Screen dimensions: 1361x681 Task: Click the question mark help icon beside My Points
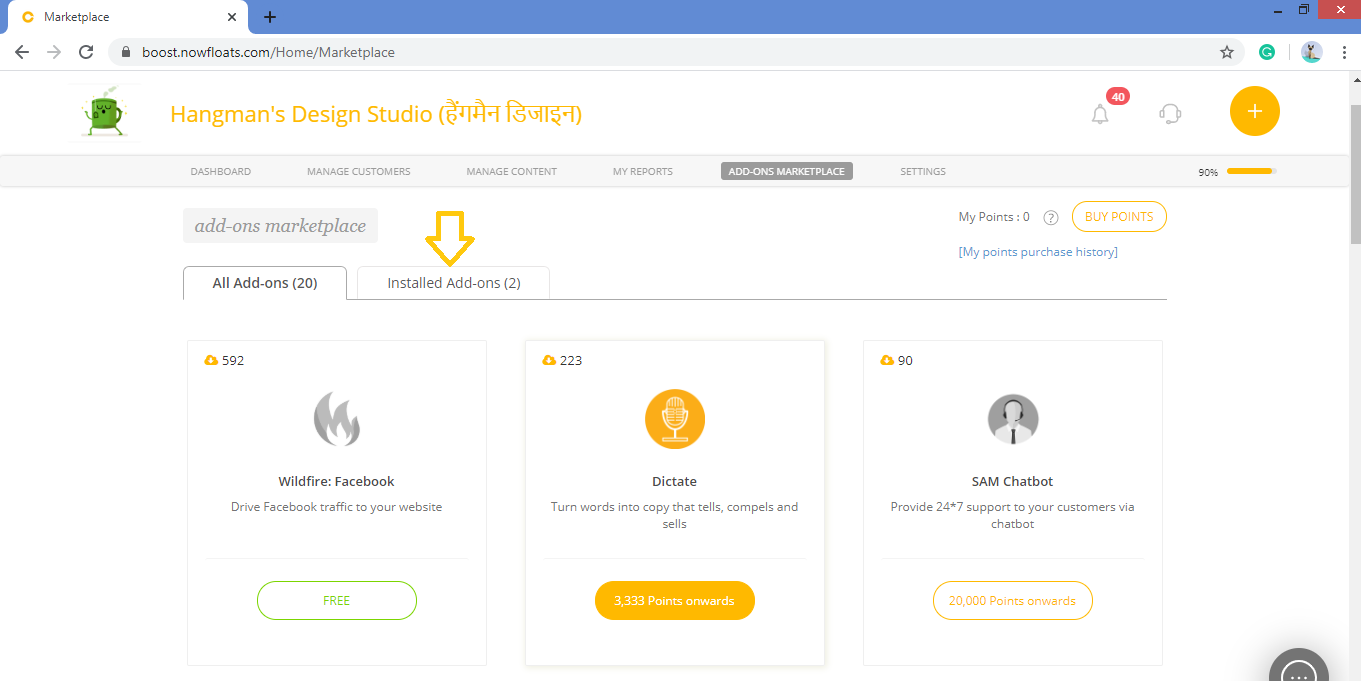(x=1051, y=218)
